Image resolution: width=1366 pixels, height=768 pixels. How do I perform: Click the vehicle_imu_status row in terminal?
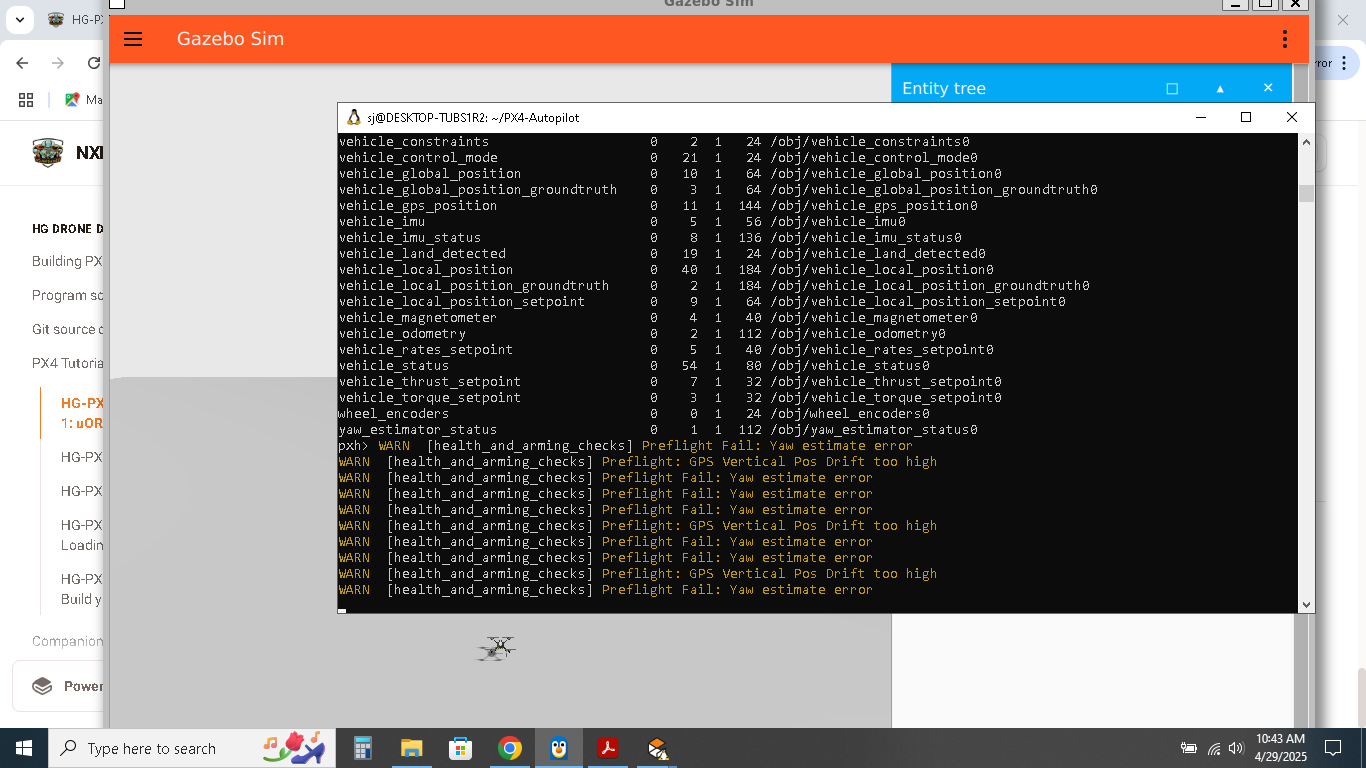pos(650,237)
